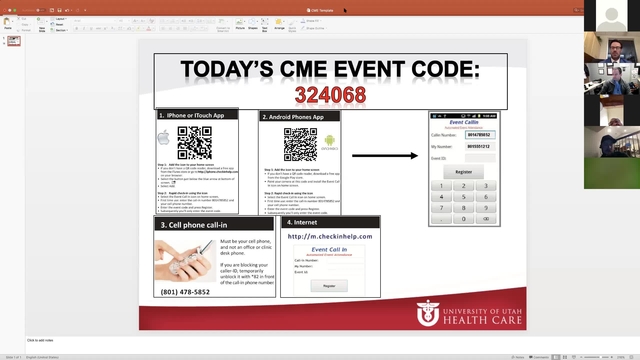
Task: Click the red event code 324068
Action: pos(330,95)
